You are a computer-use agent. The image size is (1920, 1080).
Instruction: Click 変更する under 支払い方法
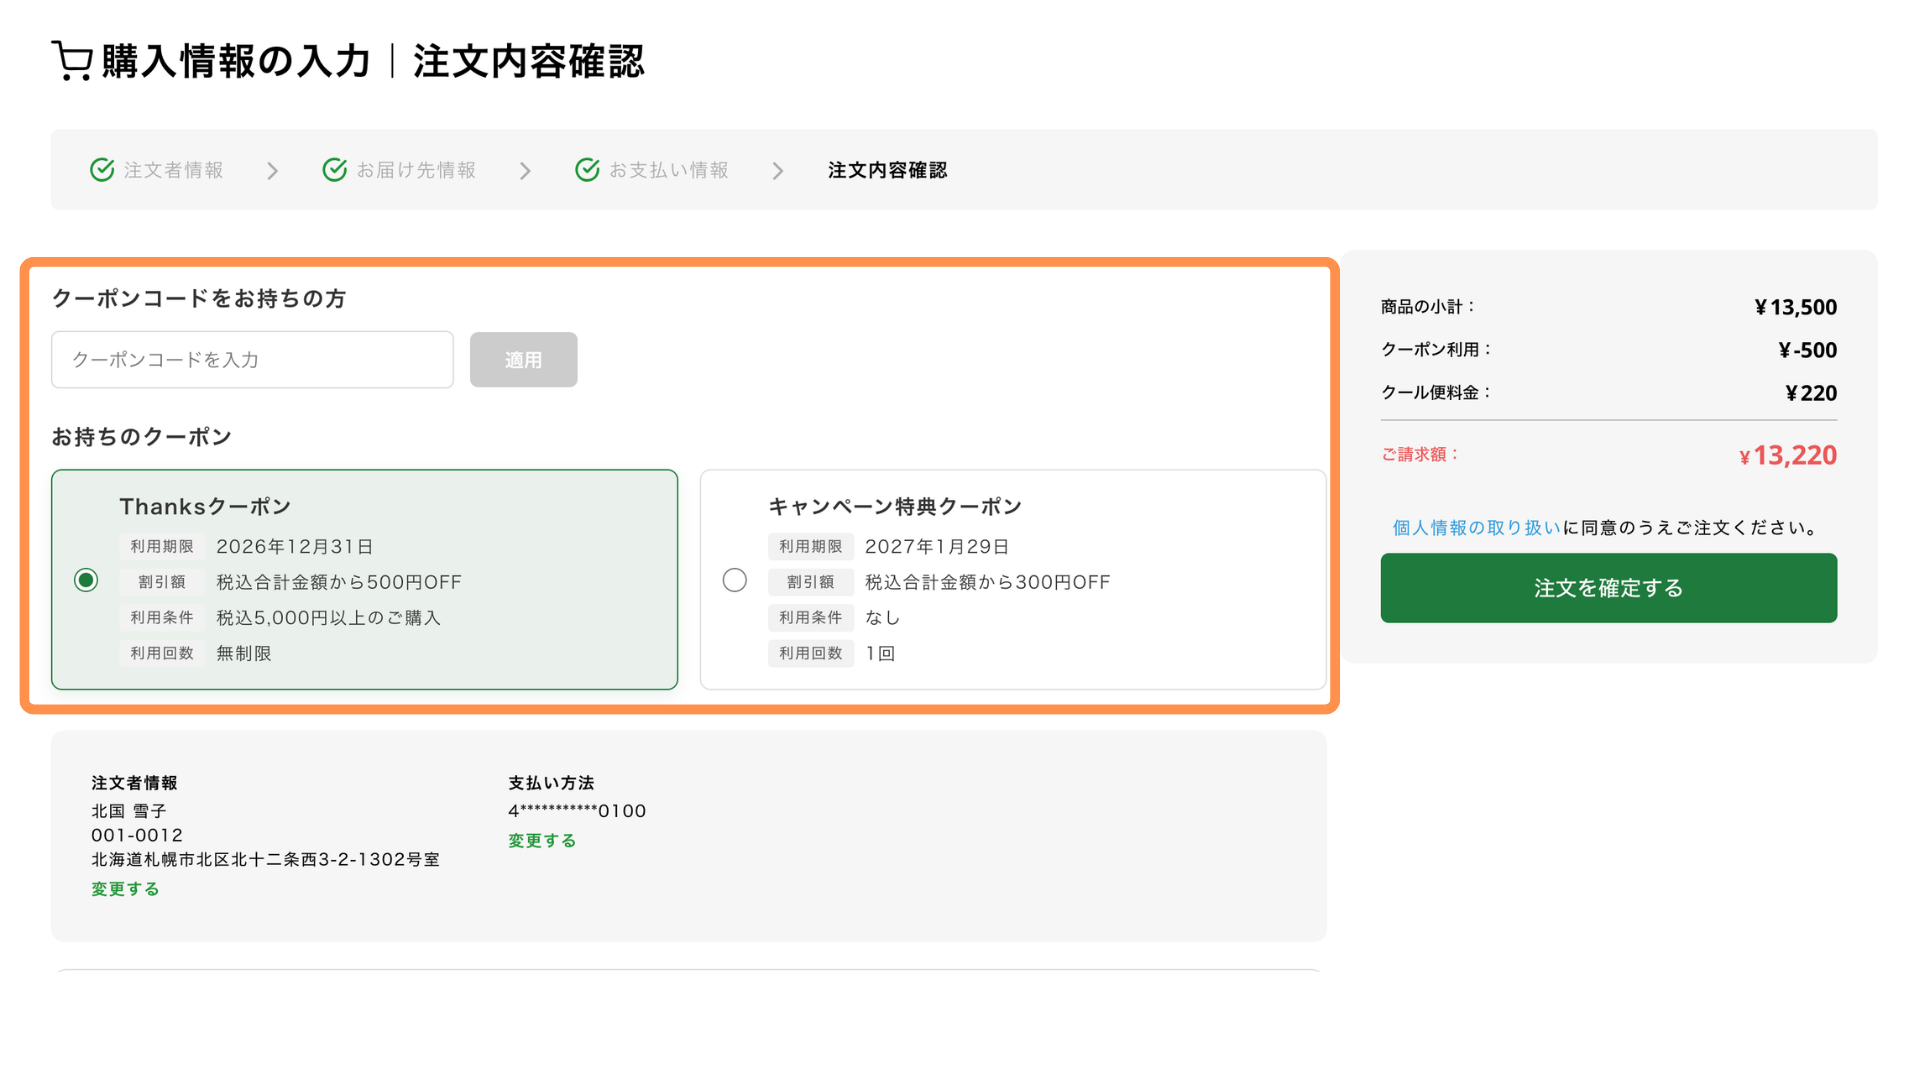click(542, 841)
